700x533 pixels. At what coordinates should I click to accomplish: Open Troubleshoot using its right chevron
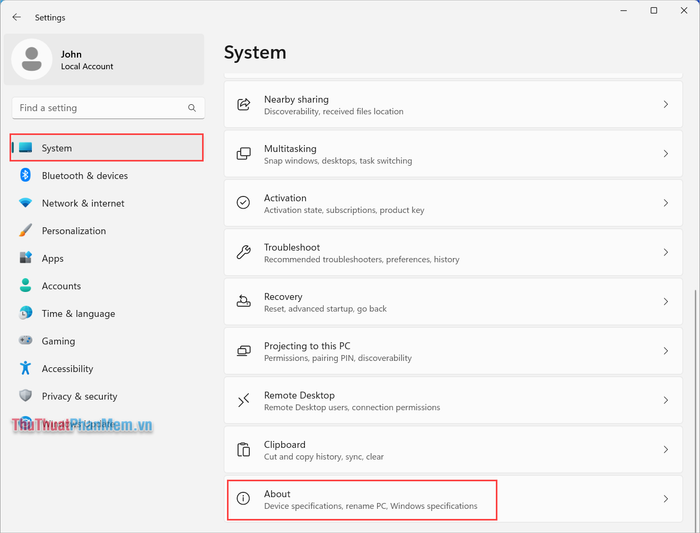[666, 252]
